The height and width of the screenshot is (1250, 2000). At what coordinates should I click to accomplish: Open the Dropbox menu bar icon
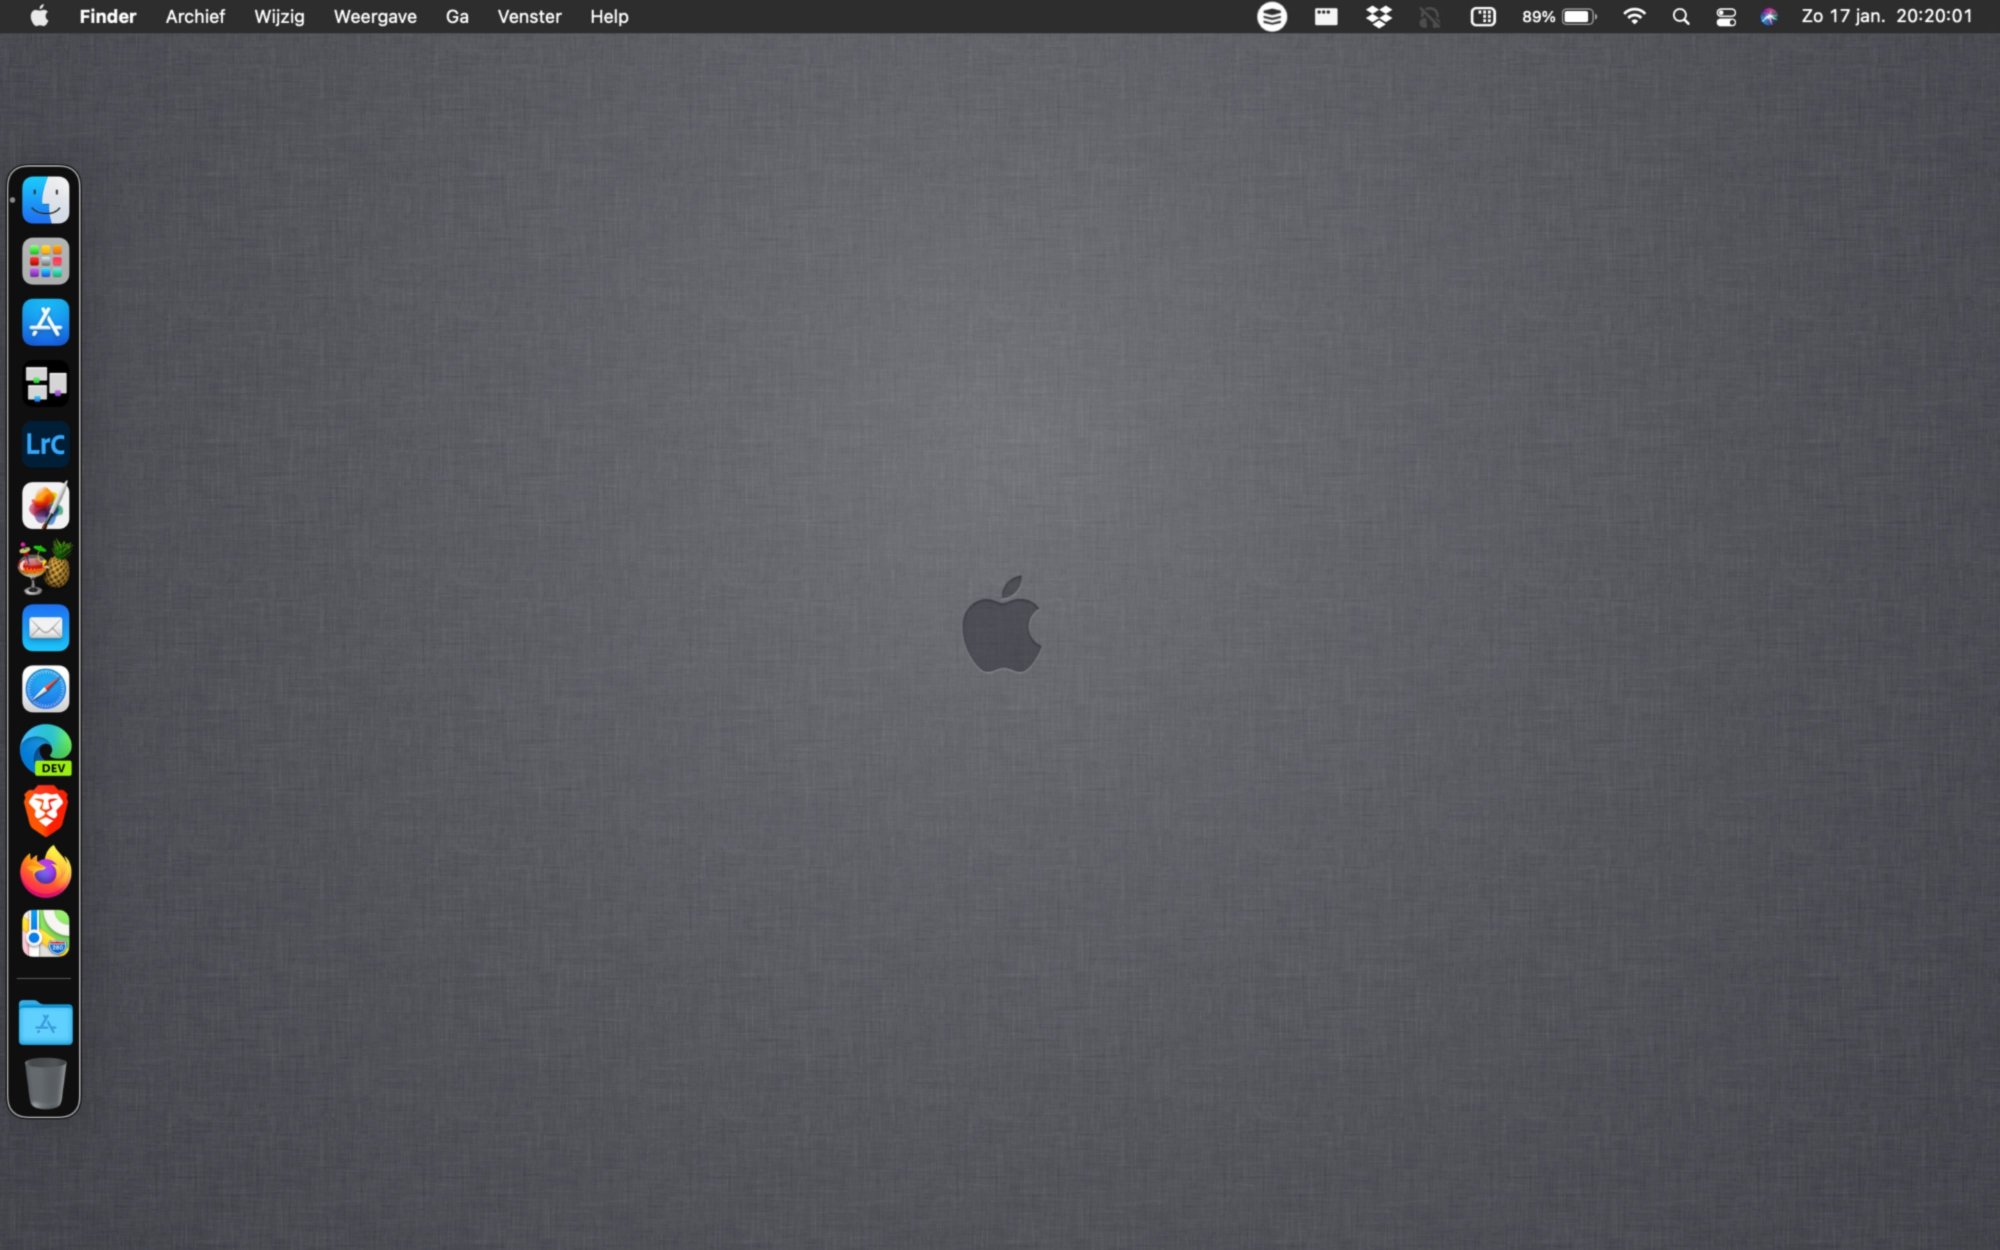pyautogui.click(x=1379, y=17)
